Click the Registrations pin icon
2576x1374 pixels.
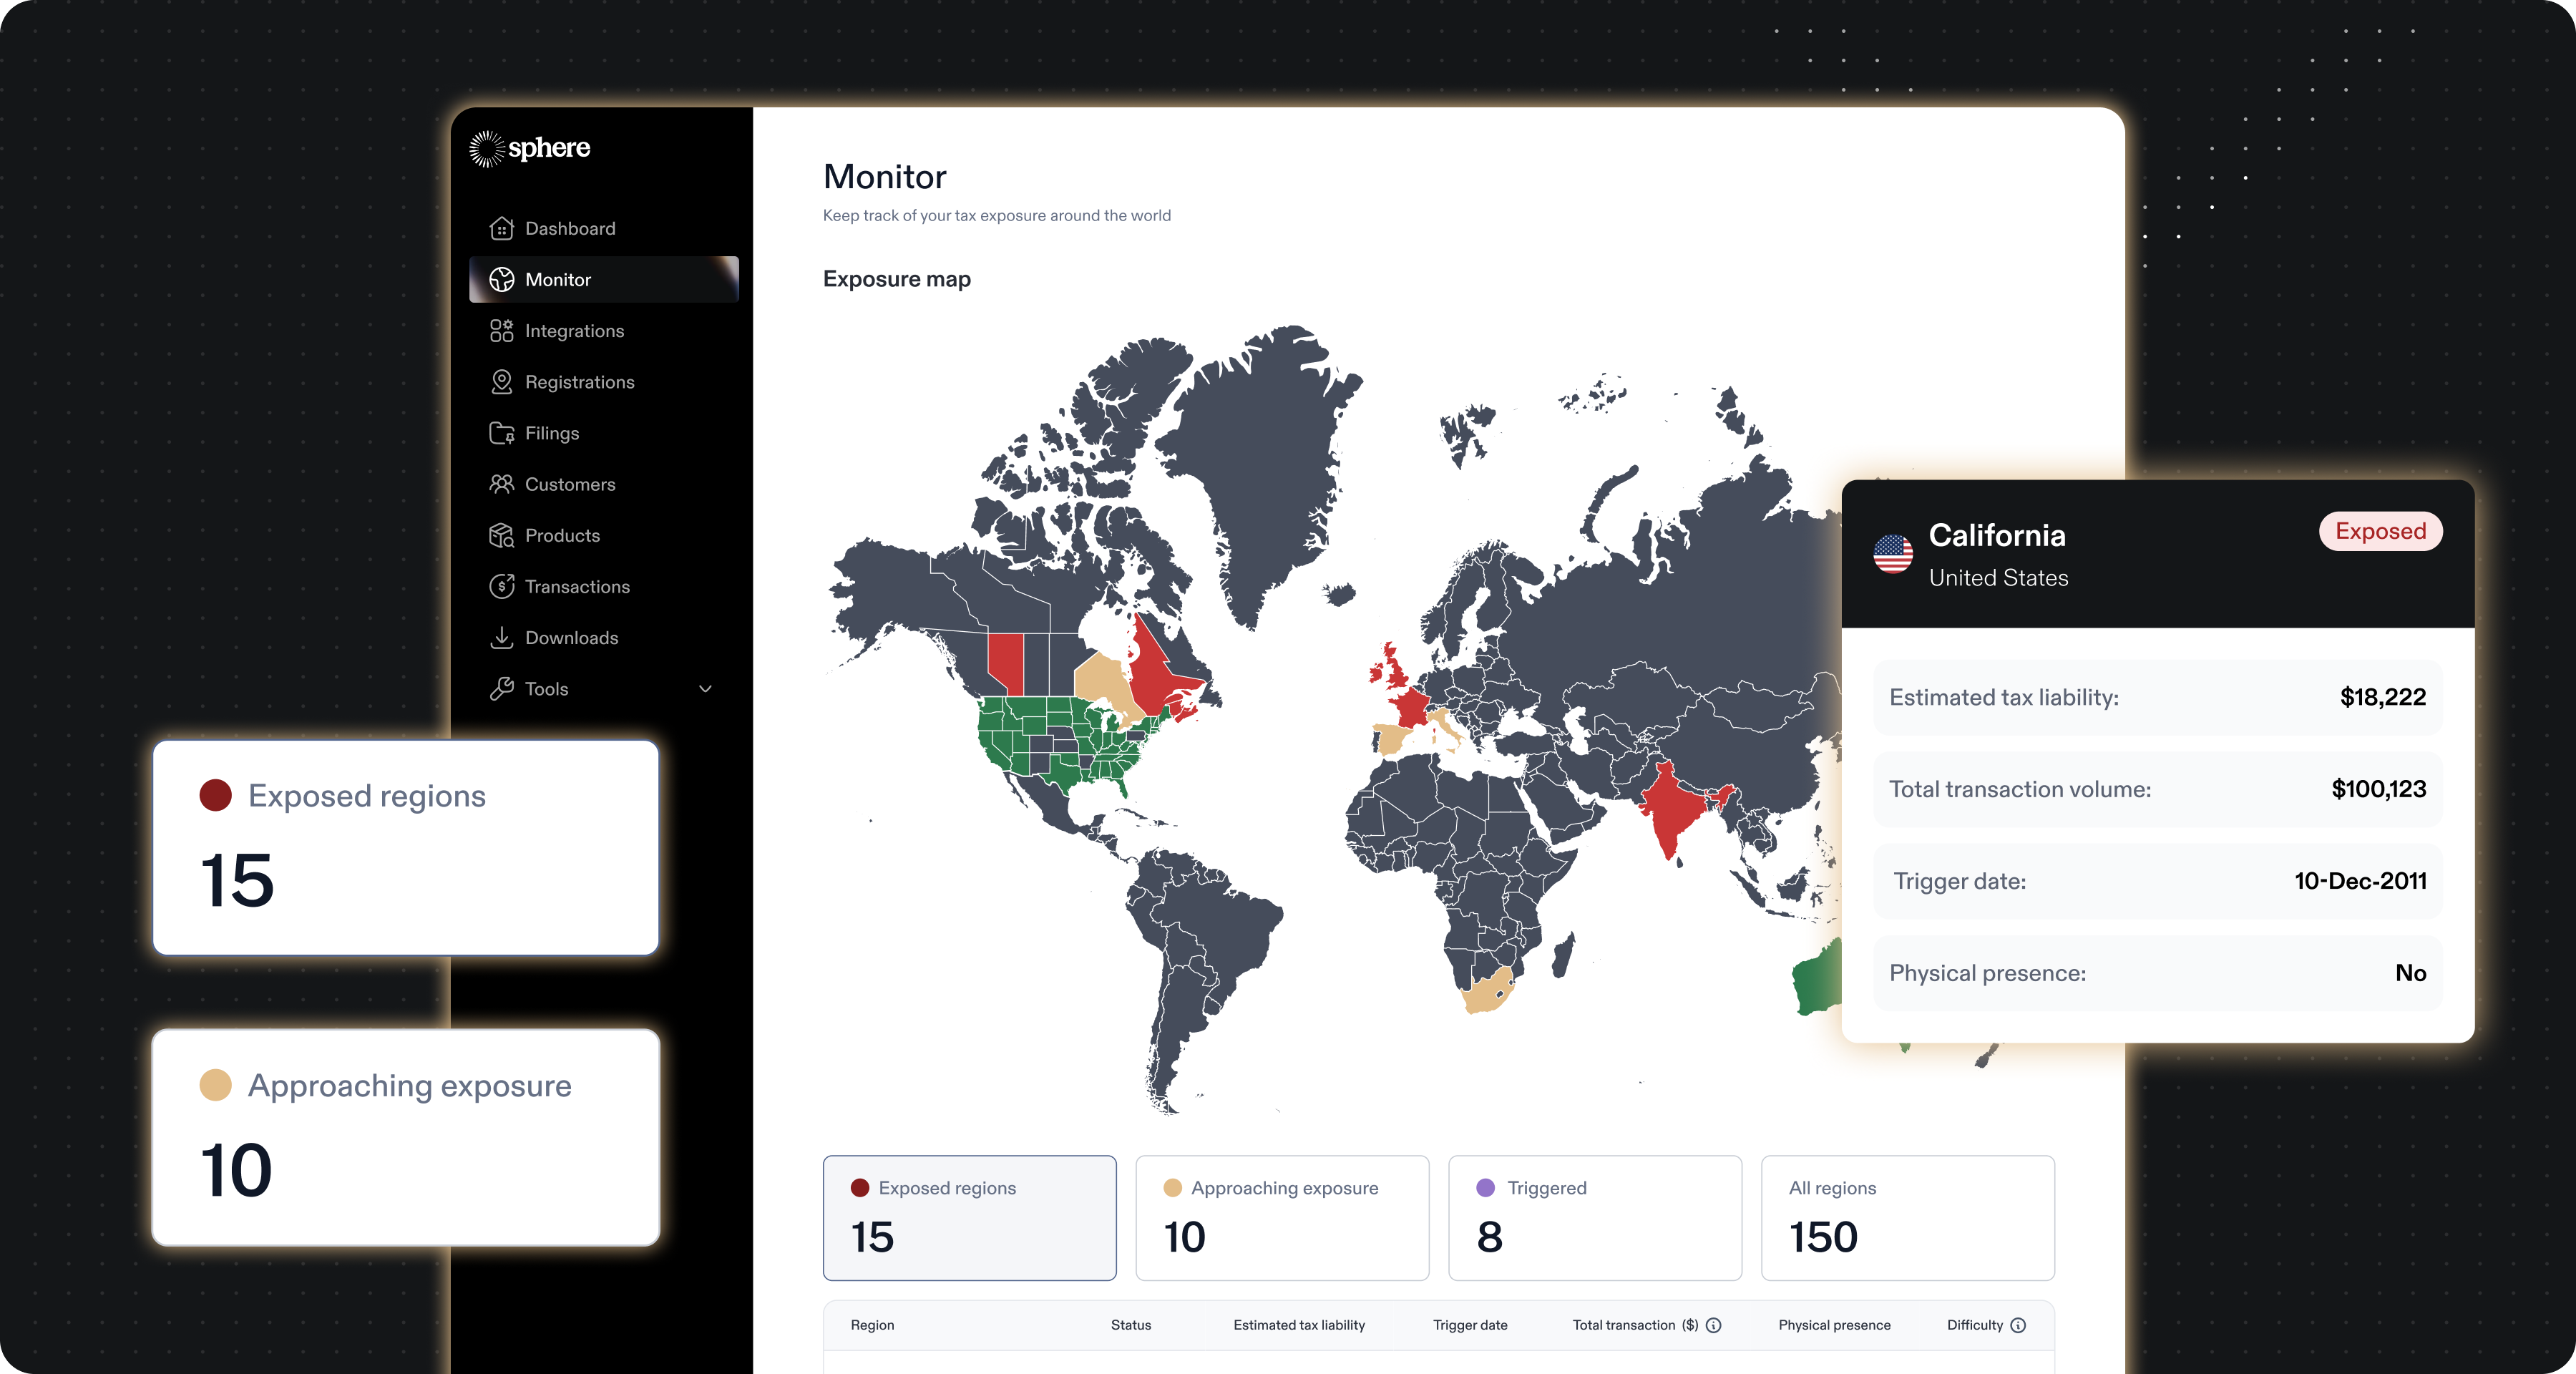click(501, 382)
